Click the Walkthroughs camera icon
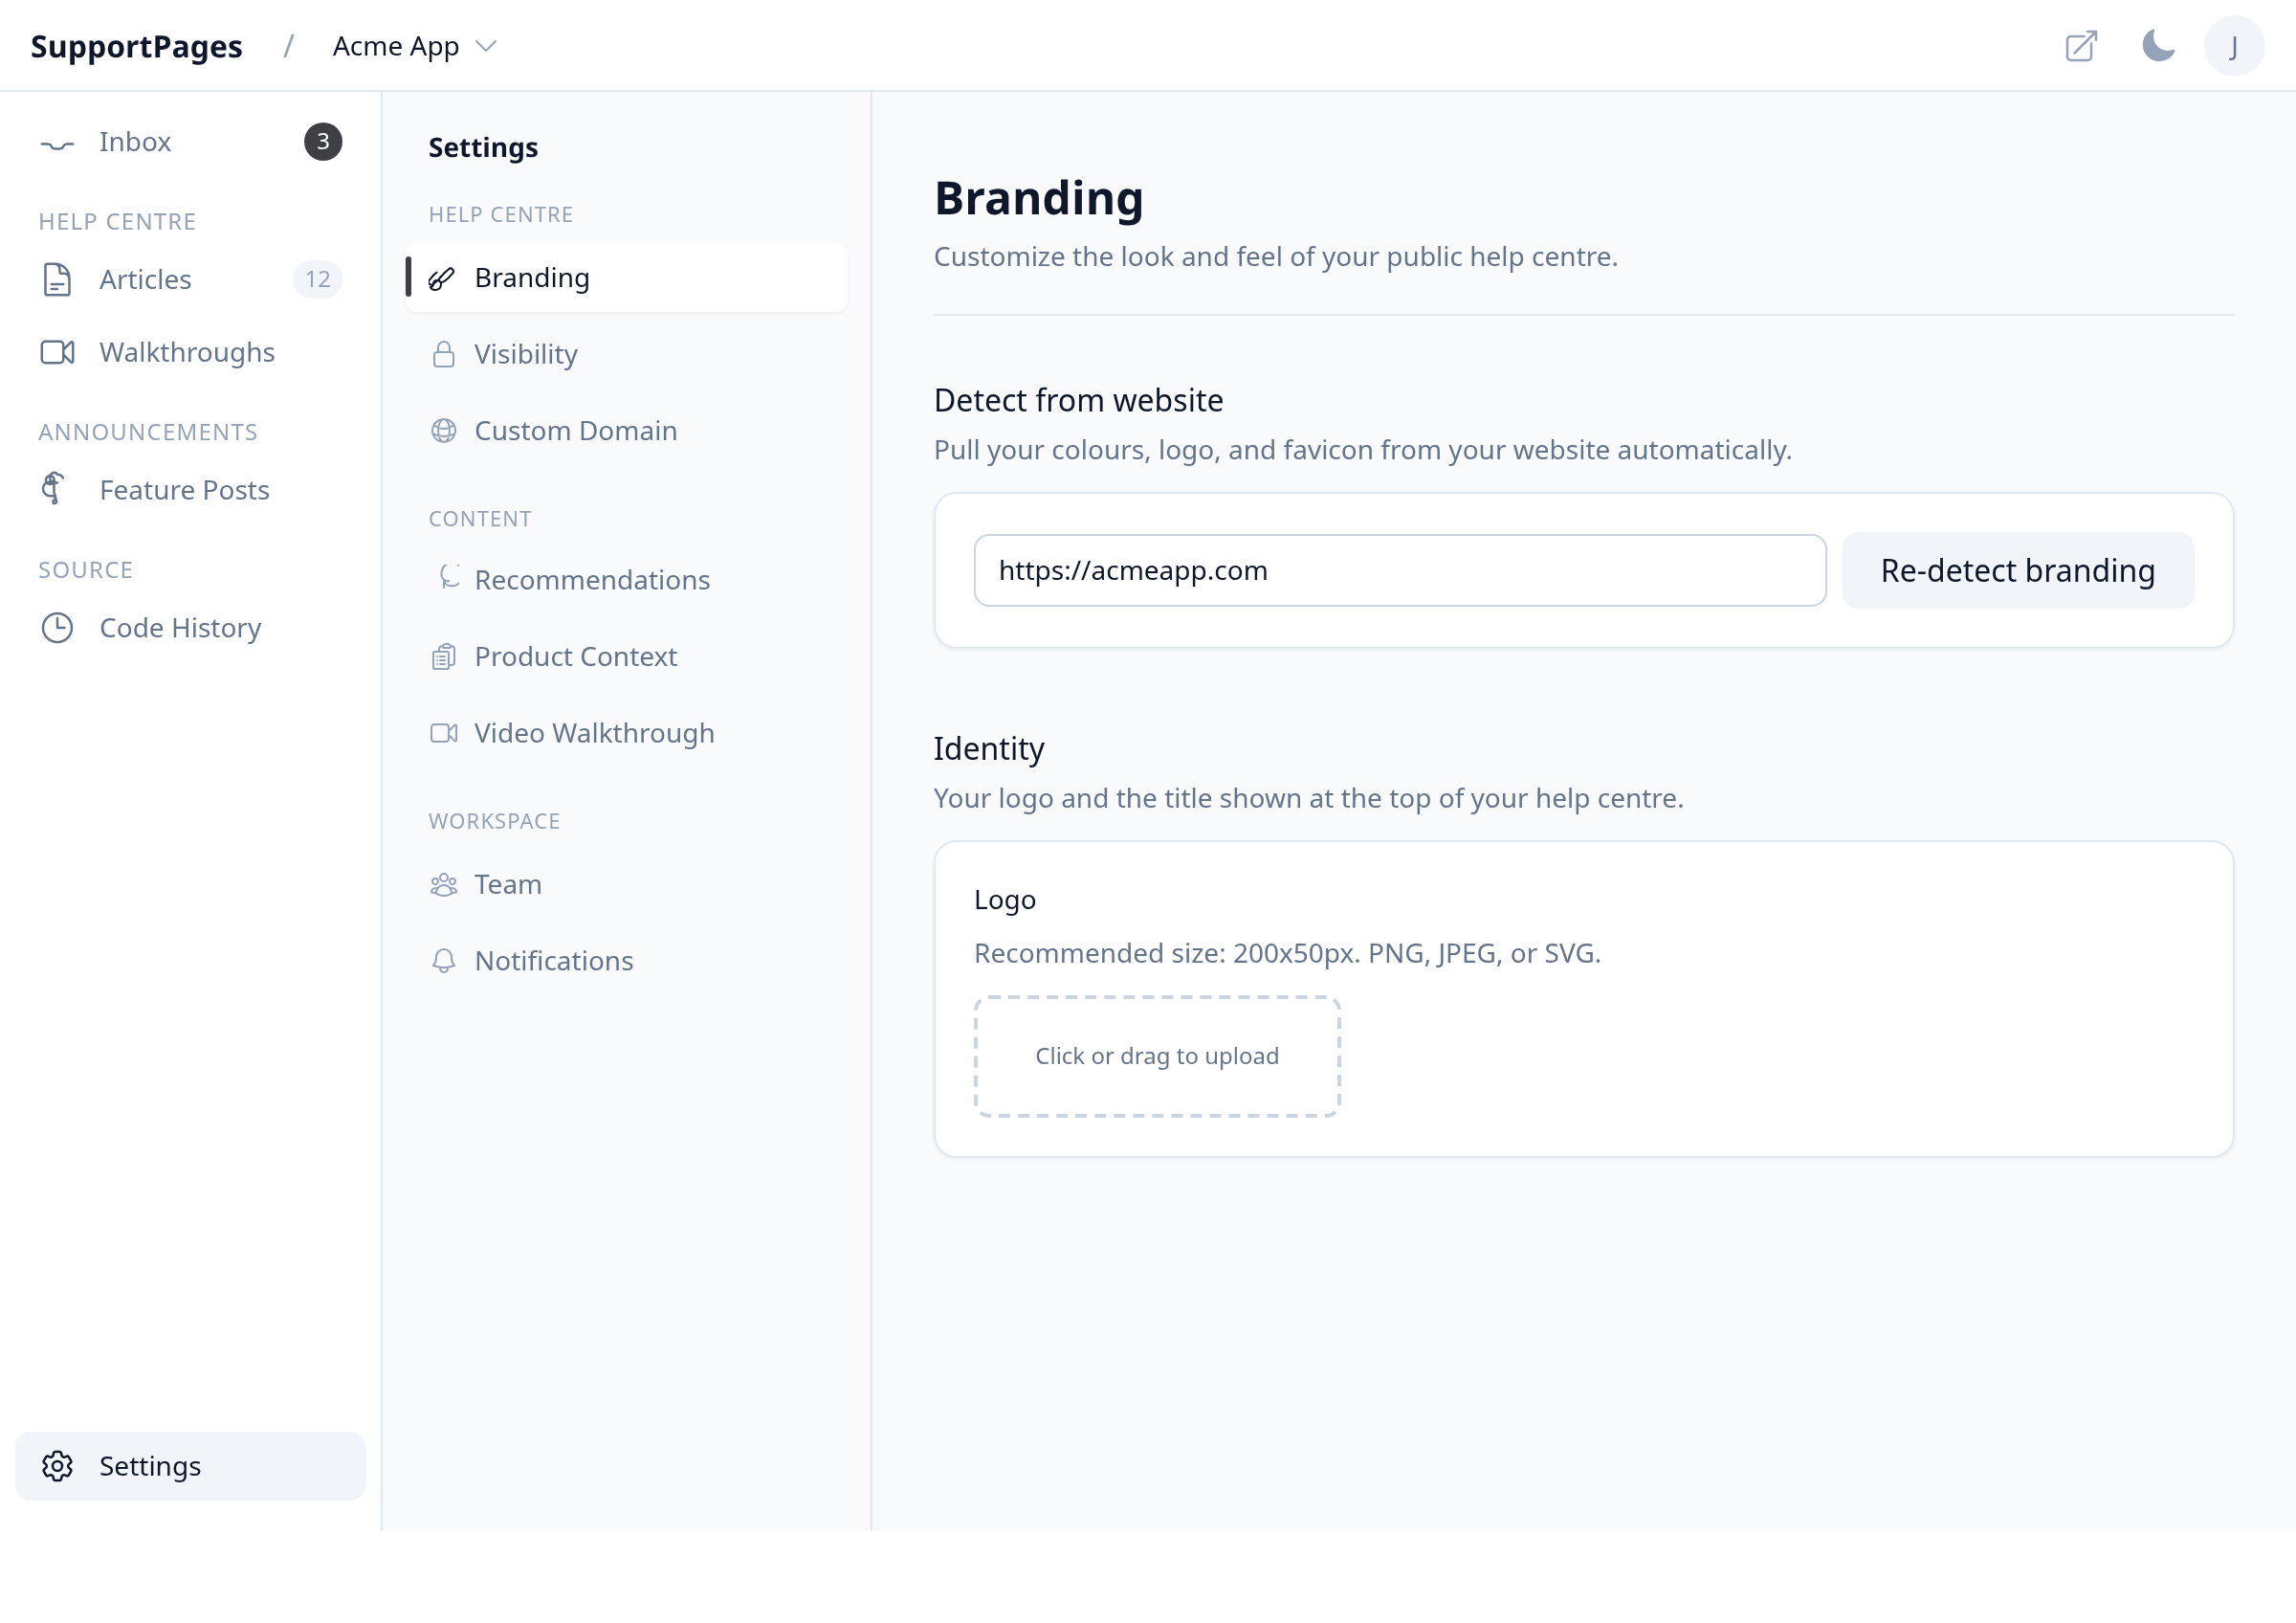Viewport: 2296px width, 1623px height. tap(57, 353)
